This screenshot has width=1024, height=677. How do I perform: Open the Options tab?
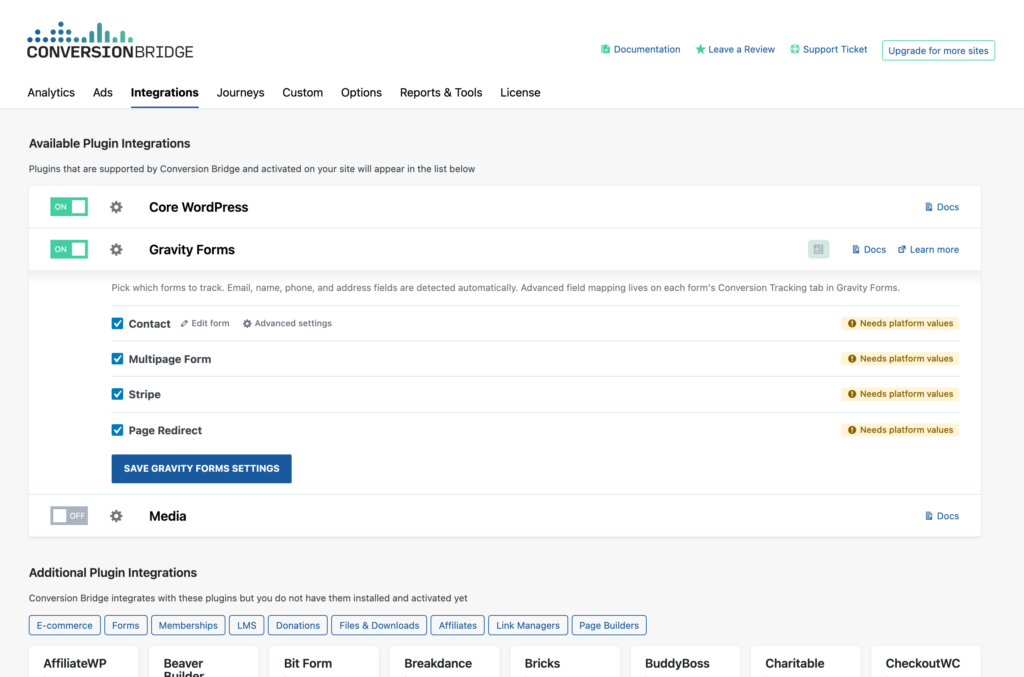361,93
